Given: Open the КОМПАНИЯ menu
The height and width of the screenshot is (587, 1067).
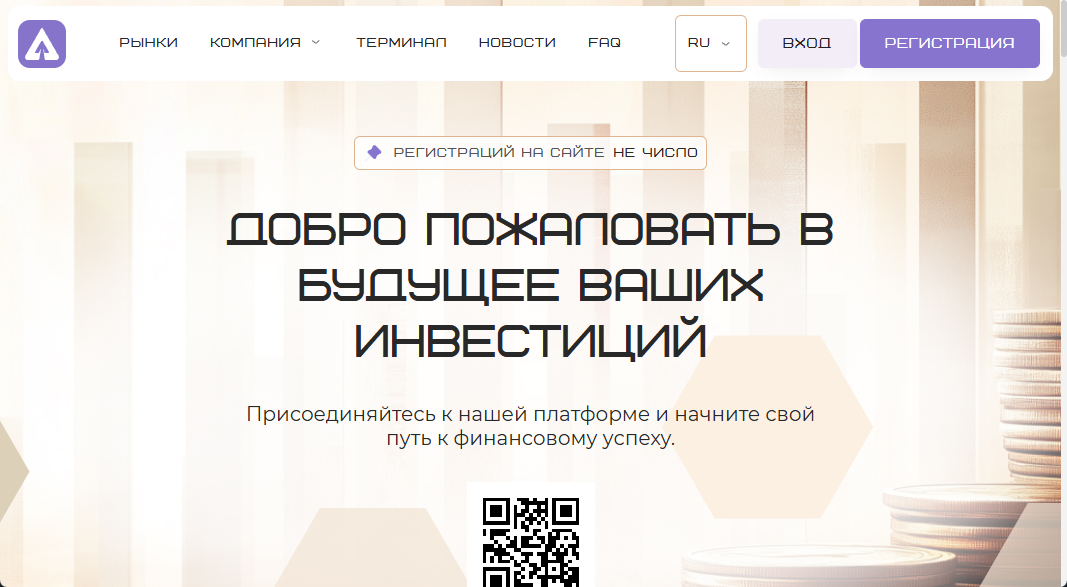Looking at the screenshot, I should (x=255, y=43).
